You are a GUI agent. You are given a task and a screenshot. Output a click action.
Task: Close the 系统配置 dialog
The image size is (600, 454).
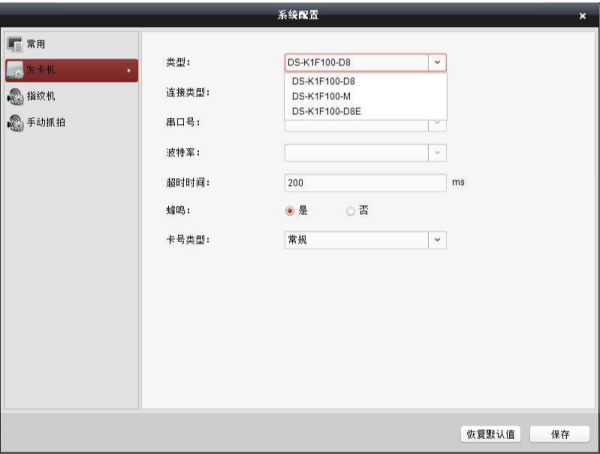(x=582, y=16)
